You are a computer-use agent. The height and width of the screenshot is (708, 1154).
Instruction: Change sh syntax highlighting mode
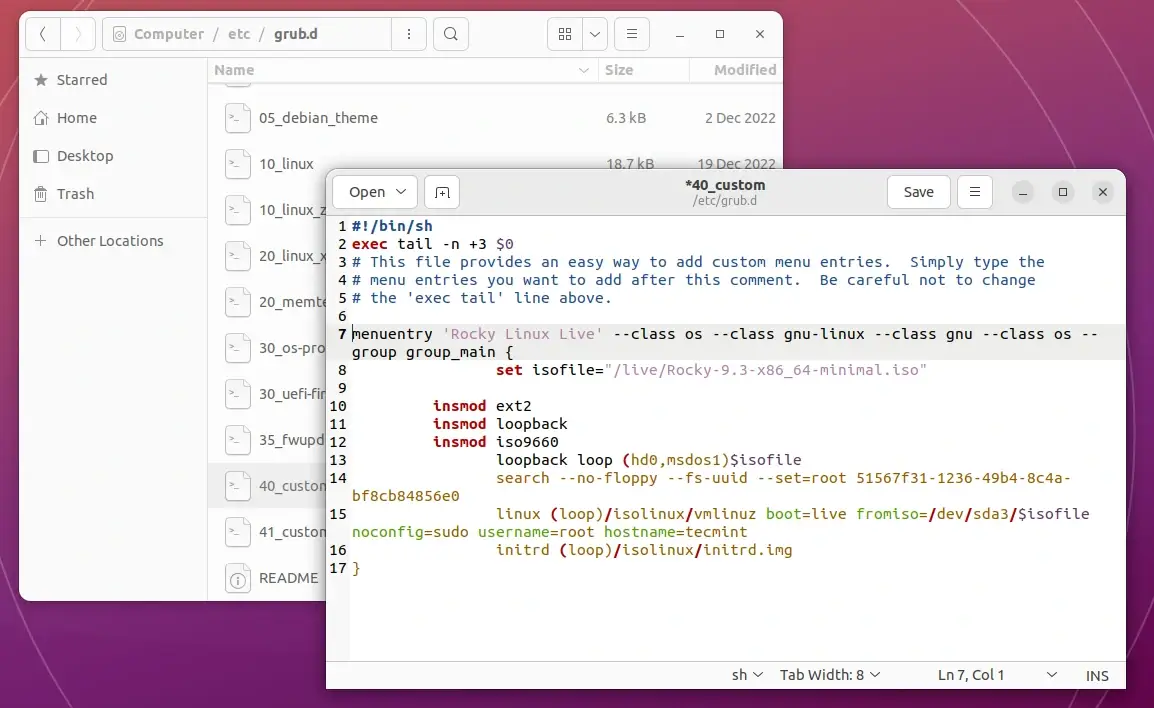pos(746,675)
